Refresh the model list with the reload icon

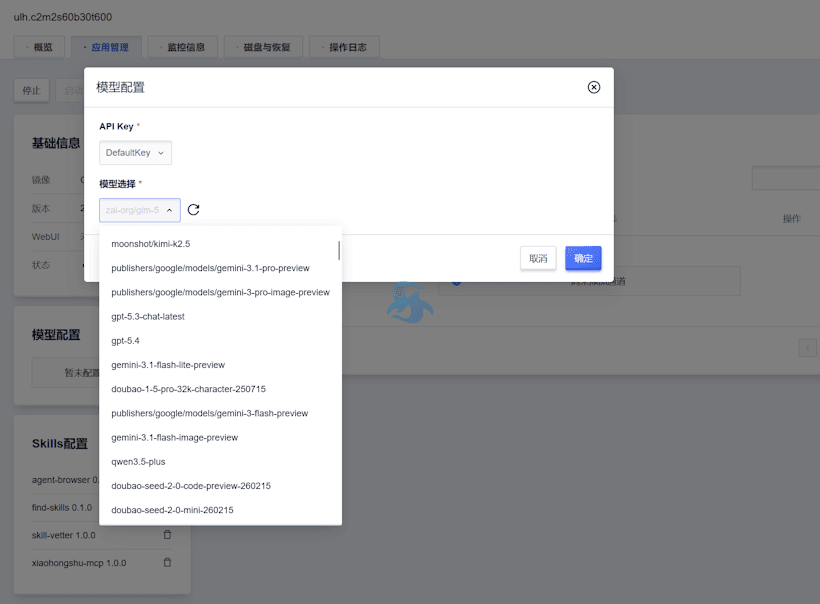pyautogui.click(x=193, y=210)
